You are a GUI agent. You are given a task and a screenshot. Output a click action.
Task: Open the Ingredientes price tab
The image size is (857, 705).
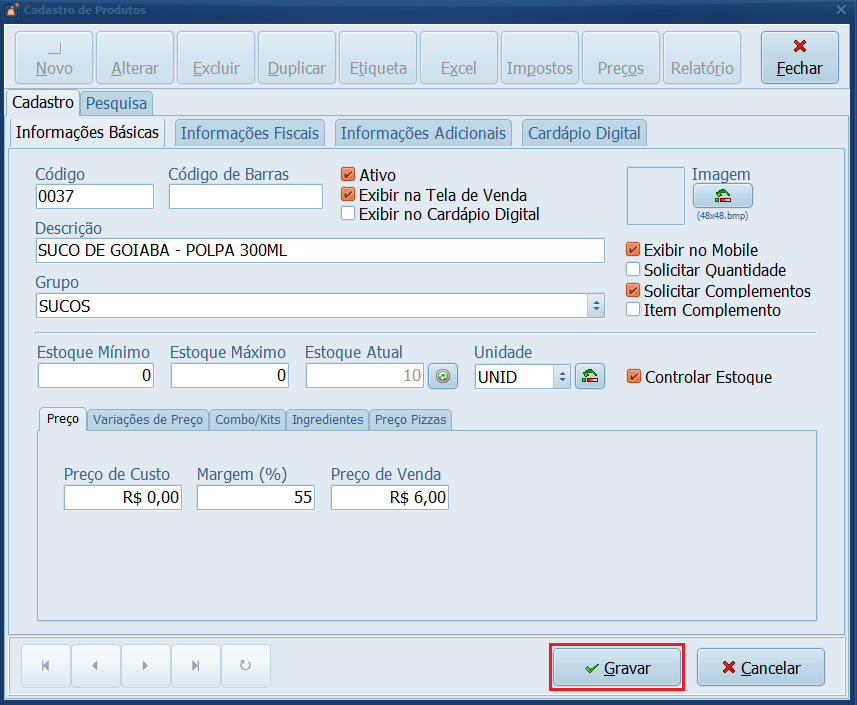[327, 420]
